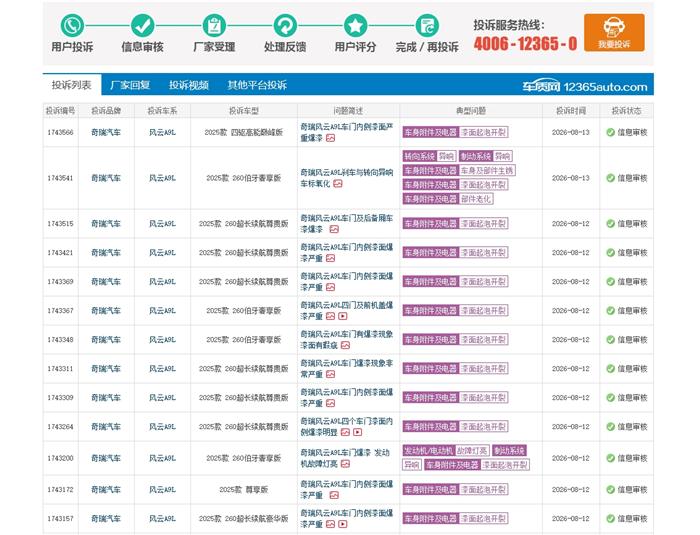700x535 pixels.
Task: Open complaint link 奇瑞风云A9L四门及前机盖爆漆严重
Action: 346,310
